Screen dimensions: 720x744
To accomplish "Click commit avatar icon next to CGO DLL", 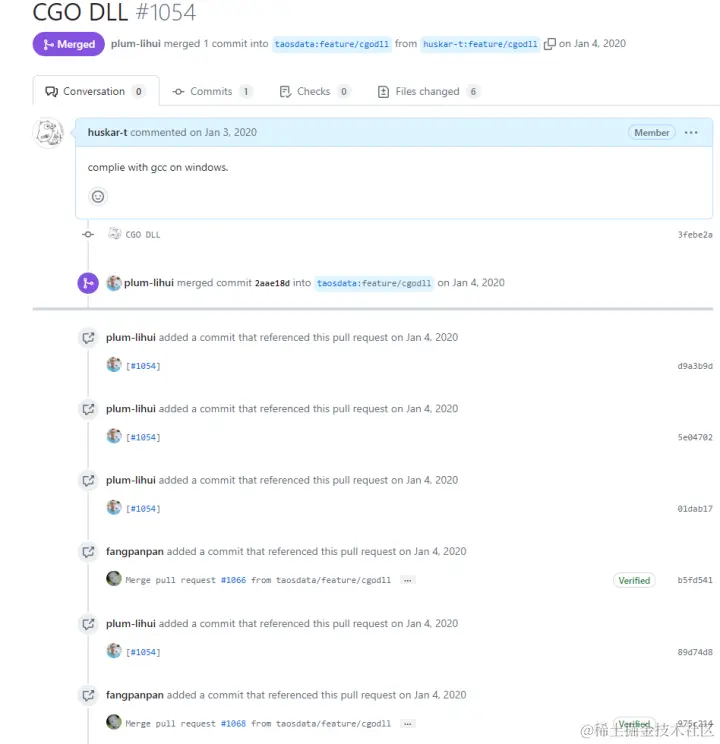I will click(x=114, y=233).
